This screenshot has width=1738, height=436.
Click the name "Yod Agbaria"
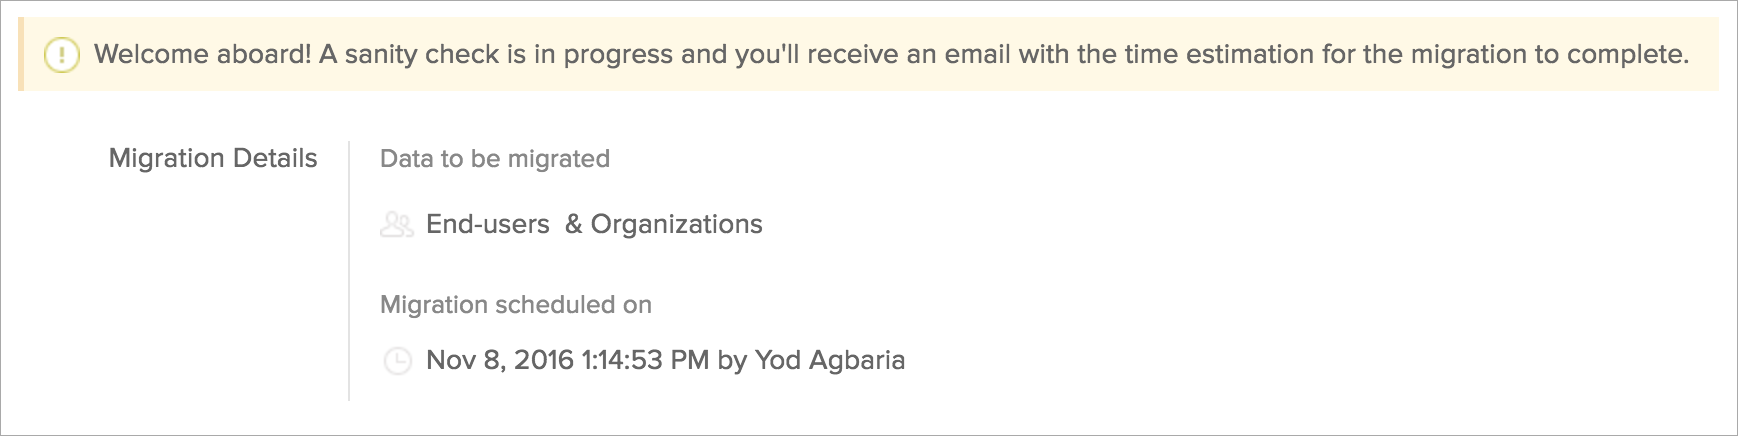[830, 360]
